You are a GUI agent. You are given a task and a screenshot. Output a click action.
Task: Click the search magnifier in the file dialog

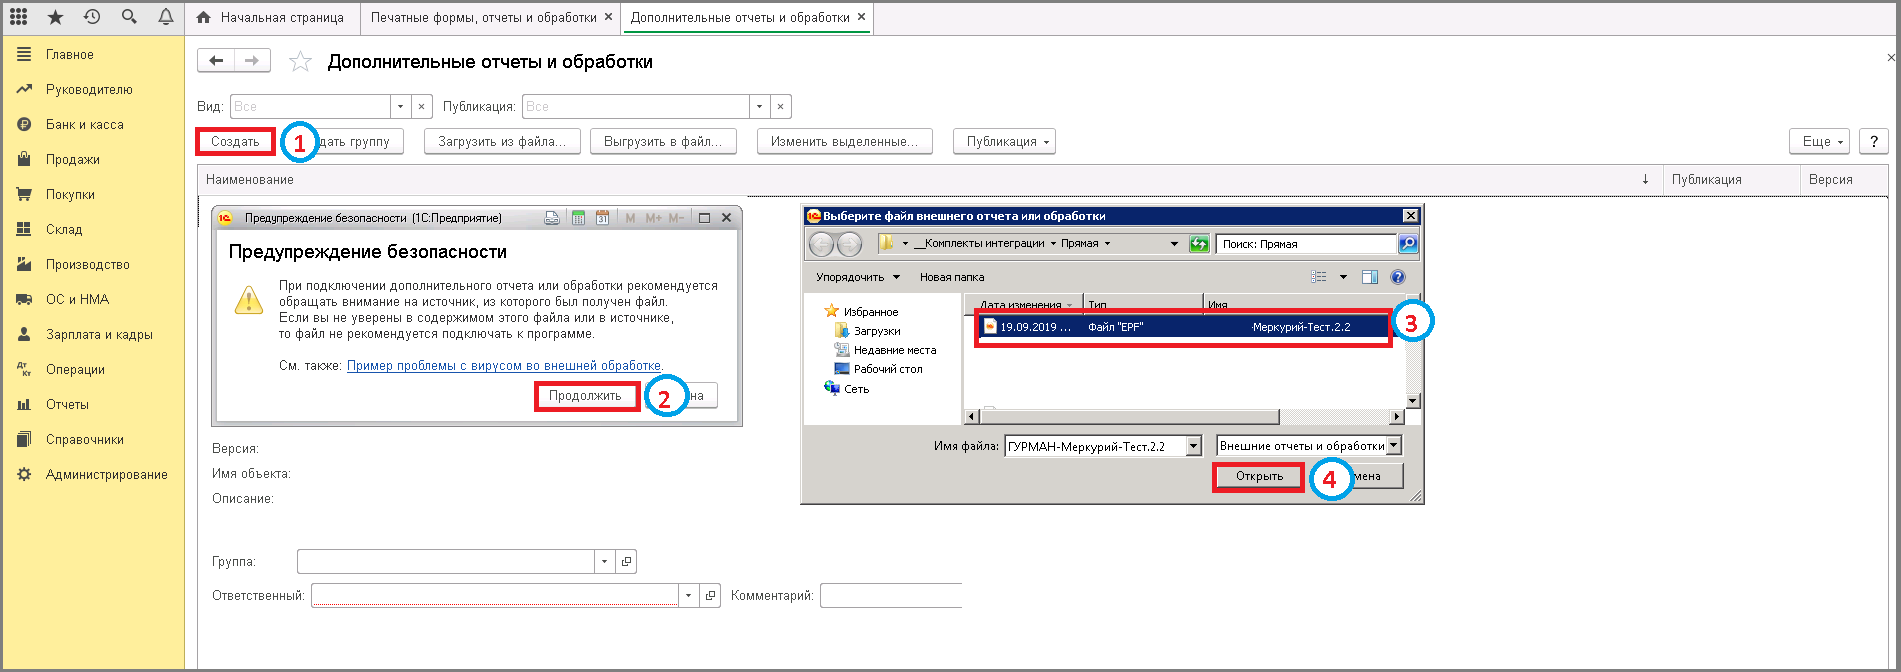click(1407, 244)
